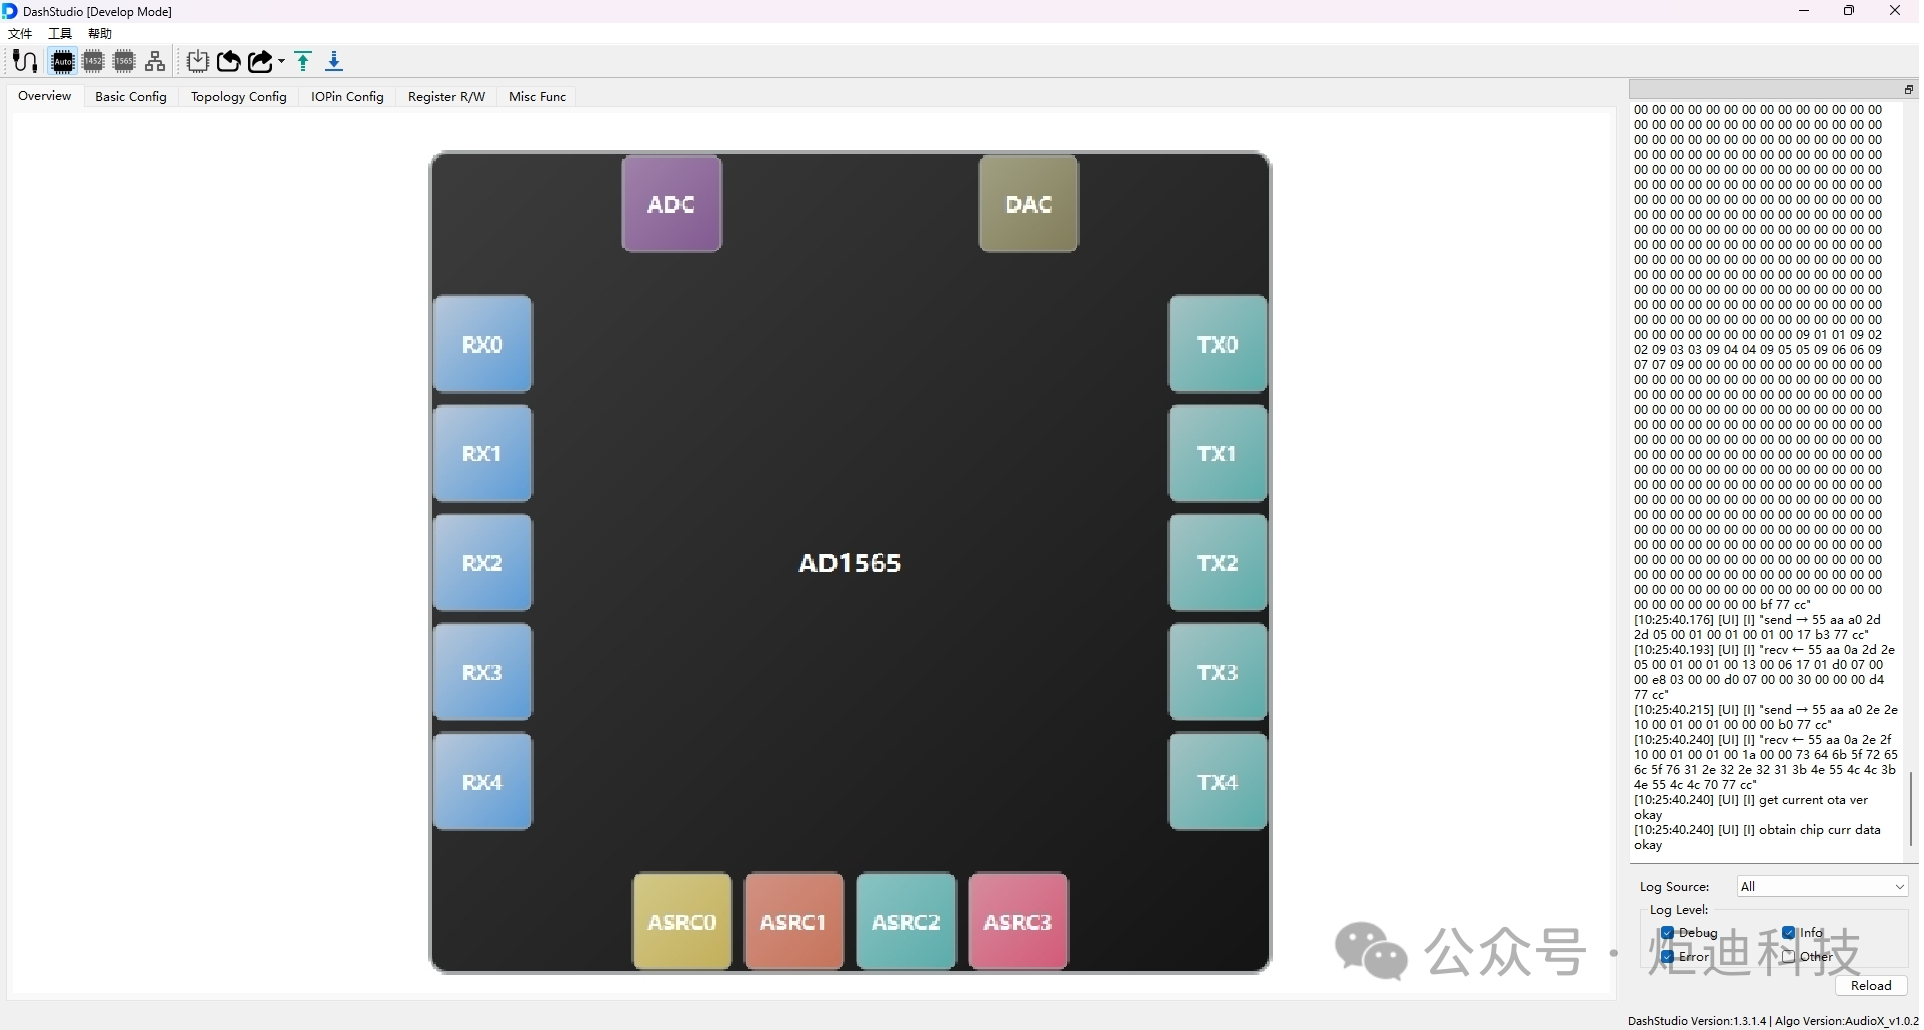Select the Auto chip detection icon

point(63,62)
